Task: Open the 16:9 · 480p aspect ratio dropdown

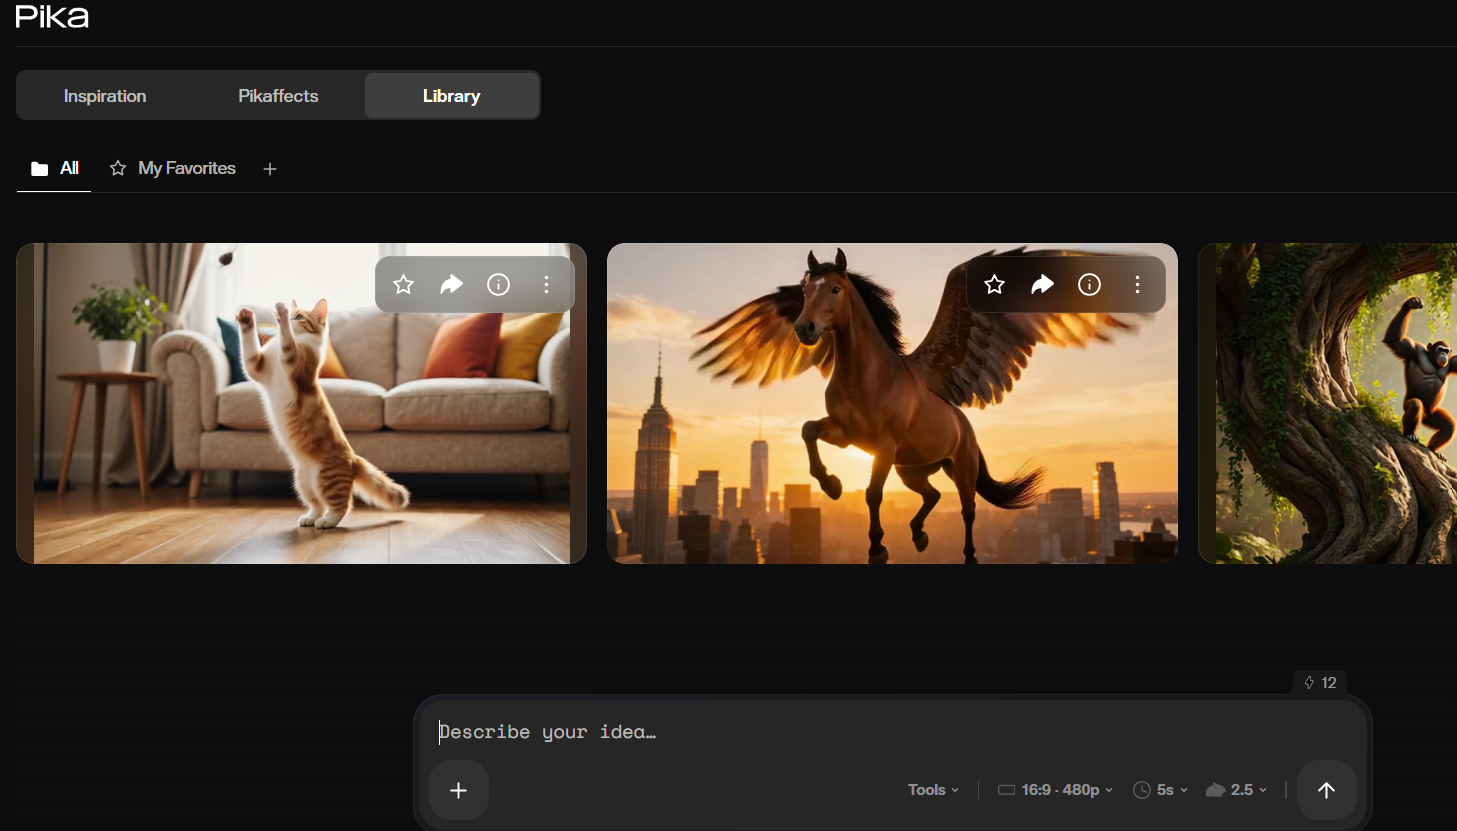Action: pos(1055,790)
